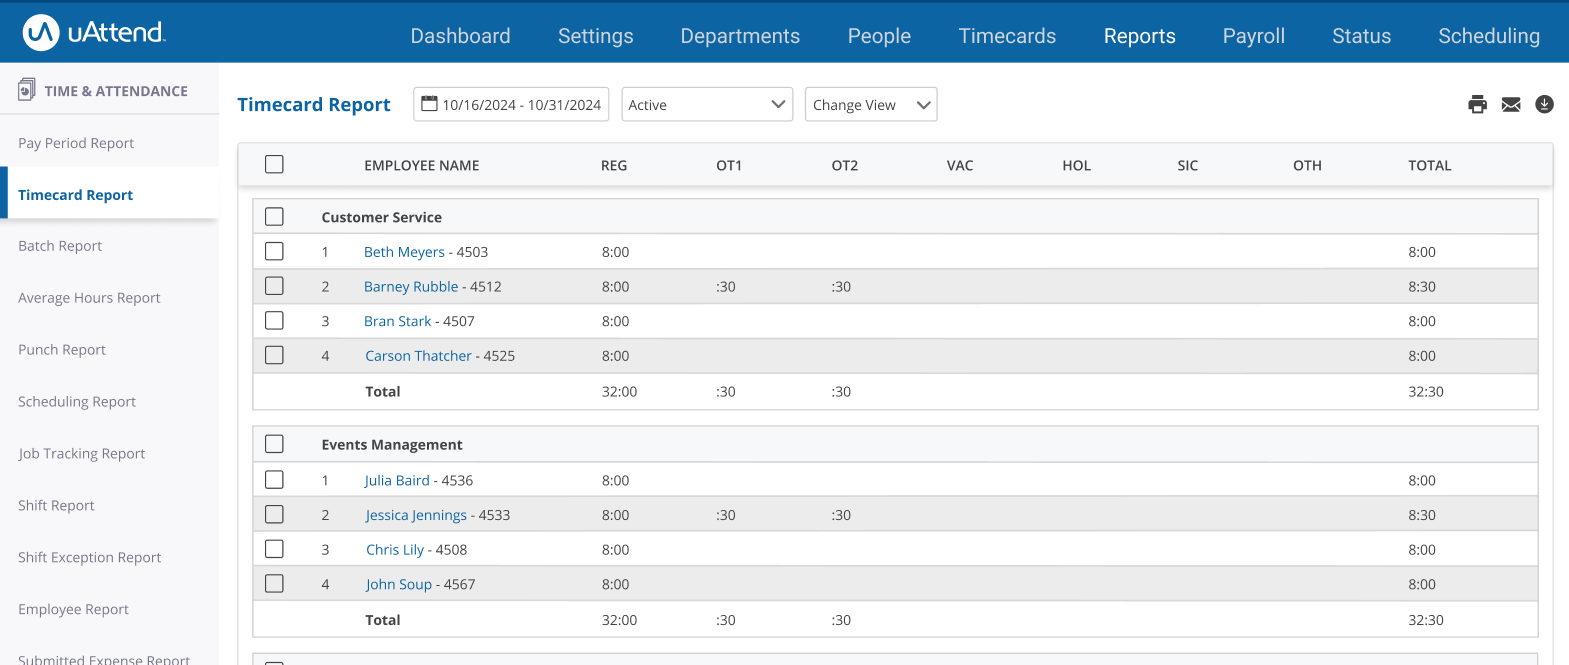The image size is (1569, 665).
Task: Open the Settings menu item
Action: tap(595, 36)
